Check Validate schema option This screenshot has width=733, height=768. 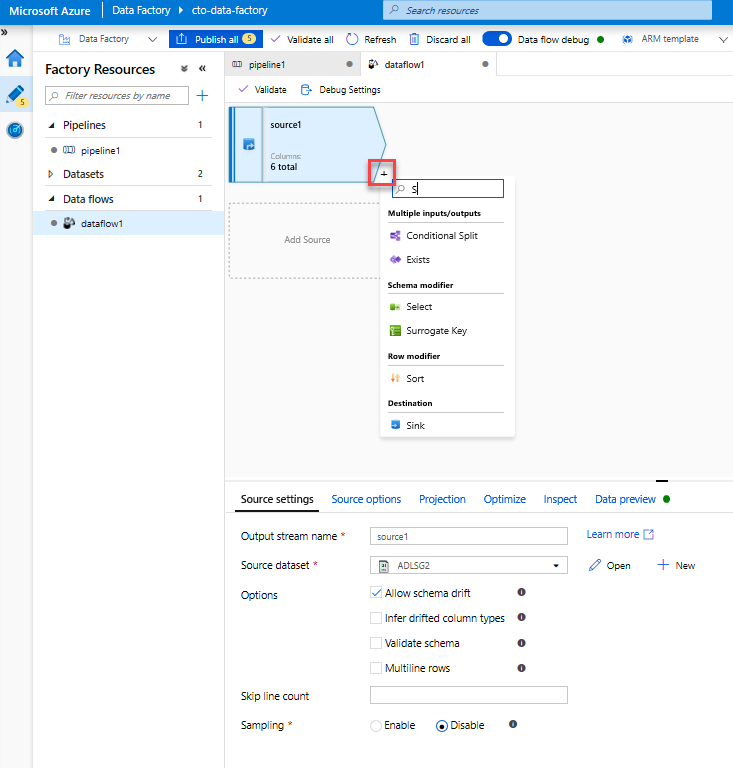pos(376,643)
